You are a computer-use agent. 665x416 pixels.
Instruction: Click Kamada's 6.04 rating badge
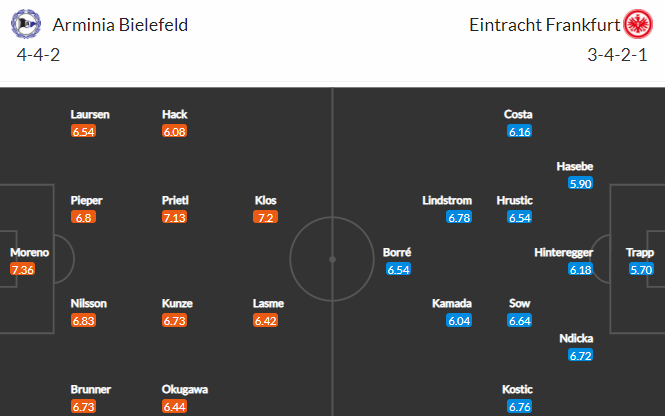pos(459,321)
